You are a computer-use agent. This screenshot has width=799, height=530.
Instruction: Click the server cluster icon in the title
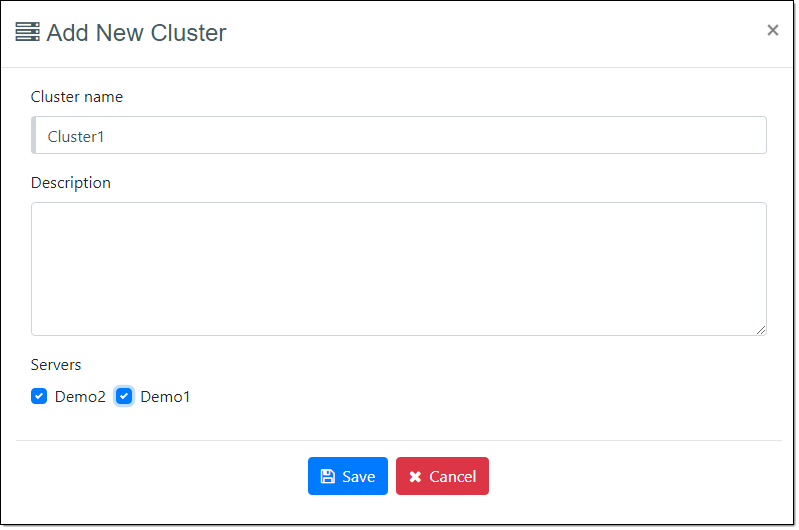(28, 32)
